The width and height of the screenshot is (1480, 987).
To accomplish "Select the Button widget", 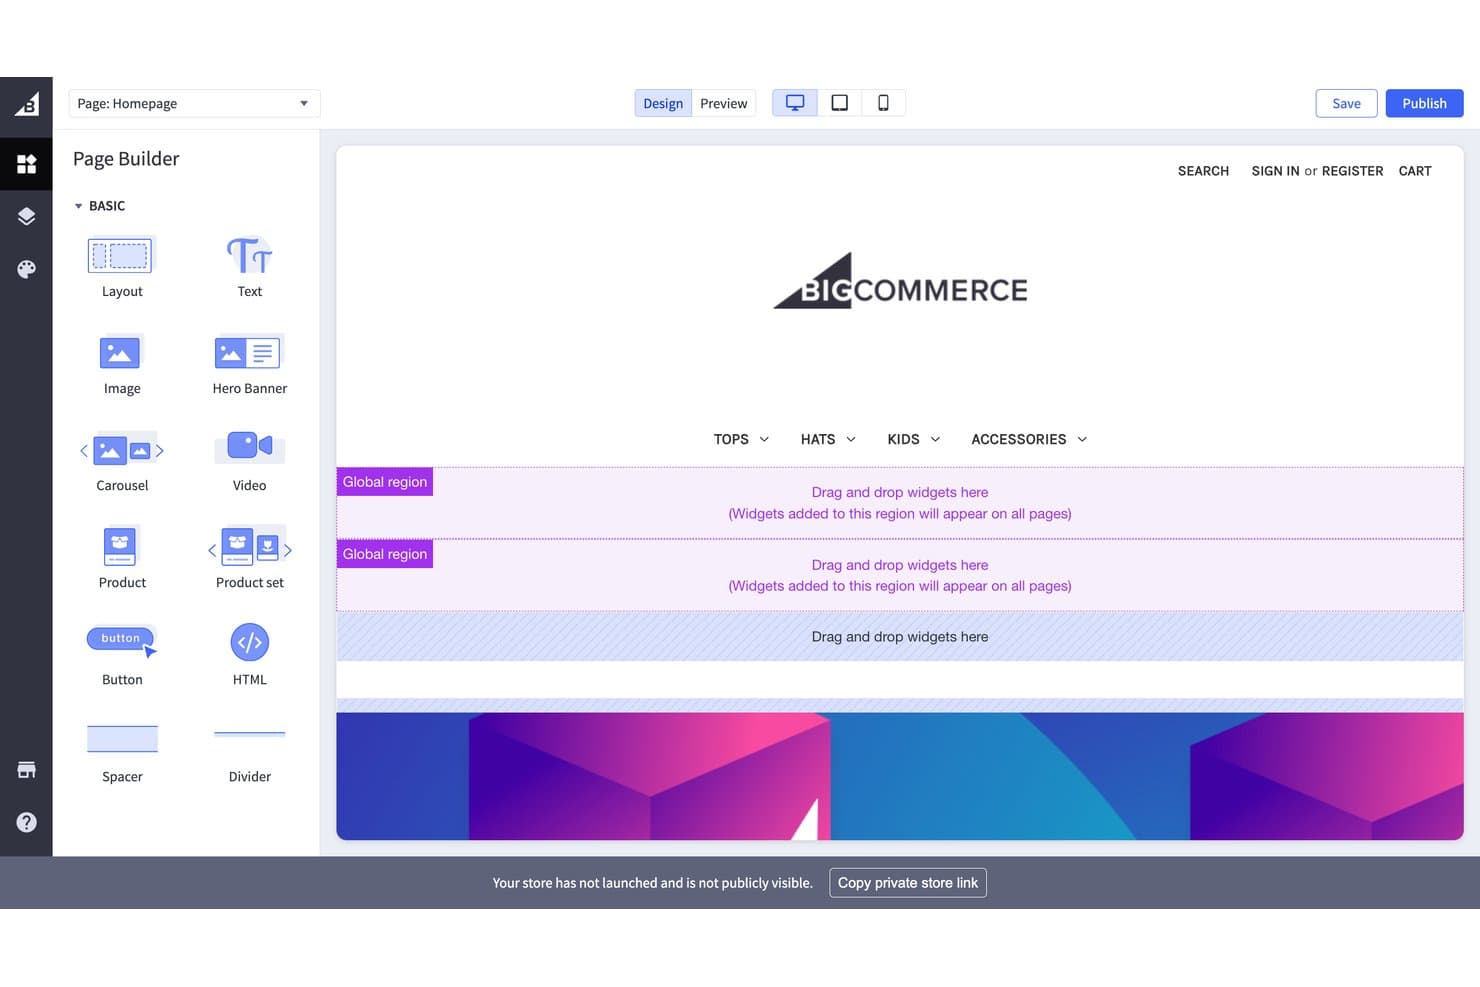I will pos(122,655).
